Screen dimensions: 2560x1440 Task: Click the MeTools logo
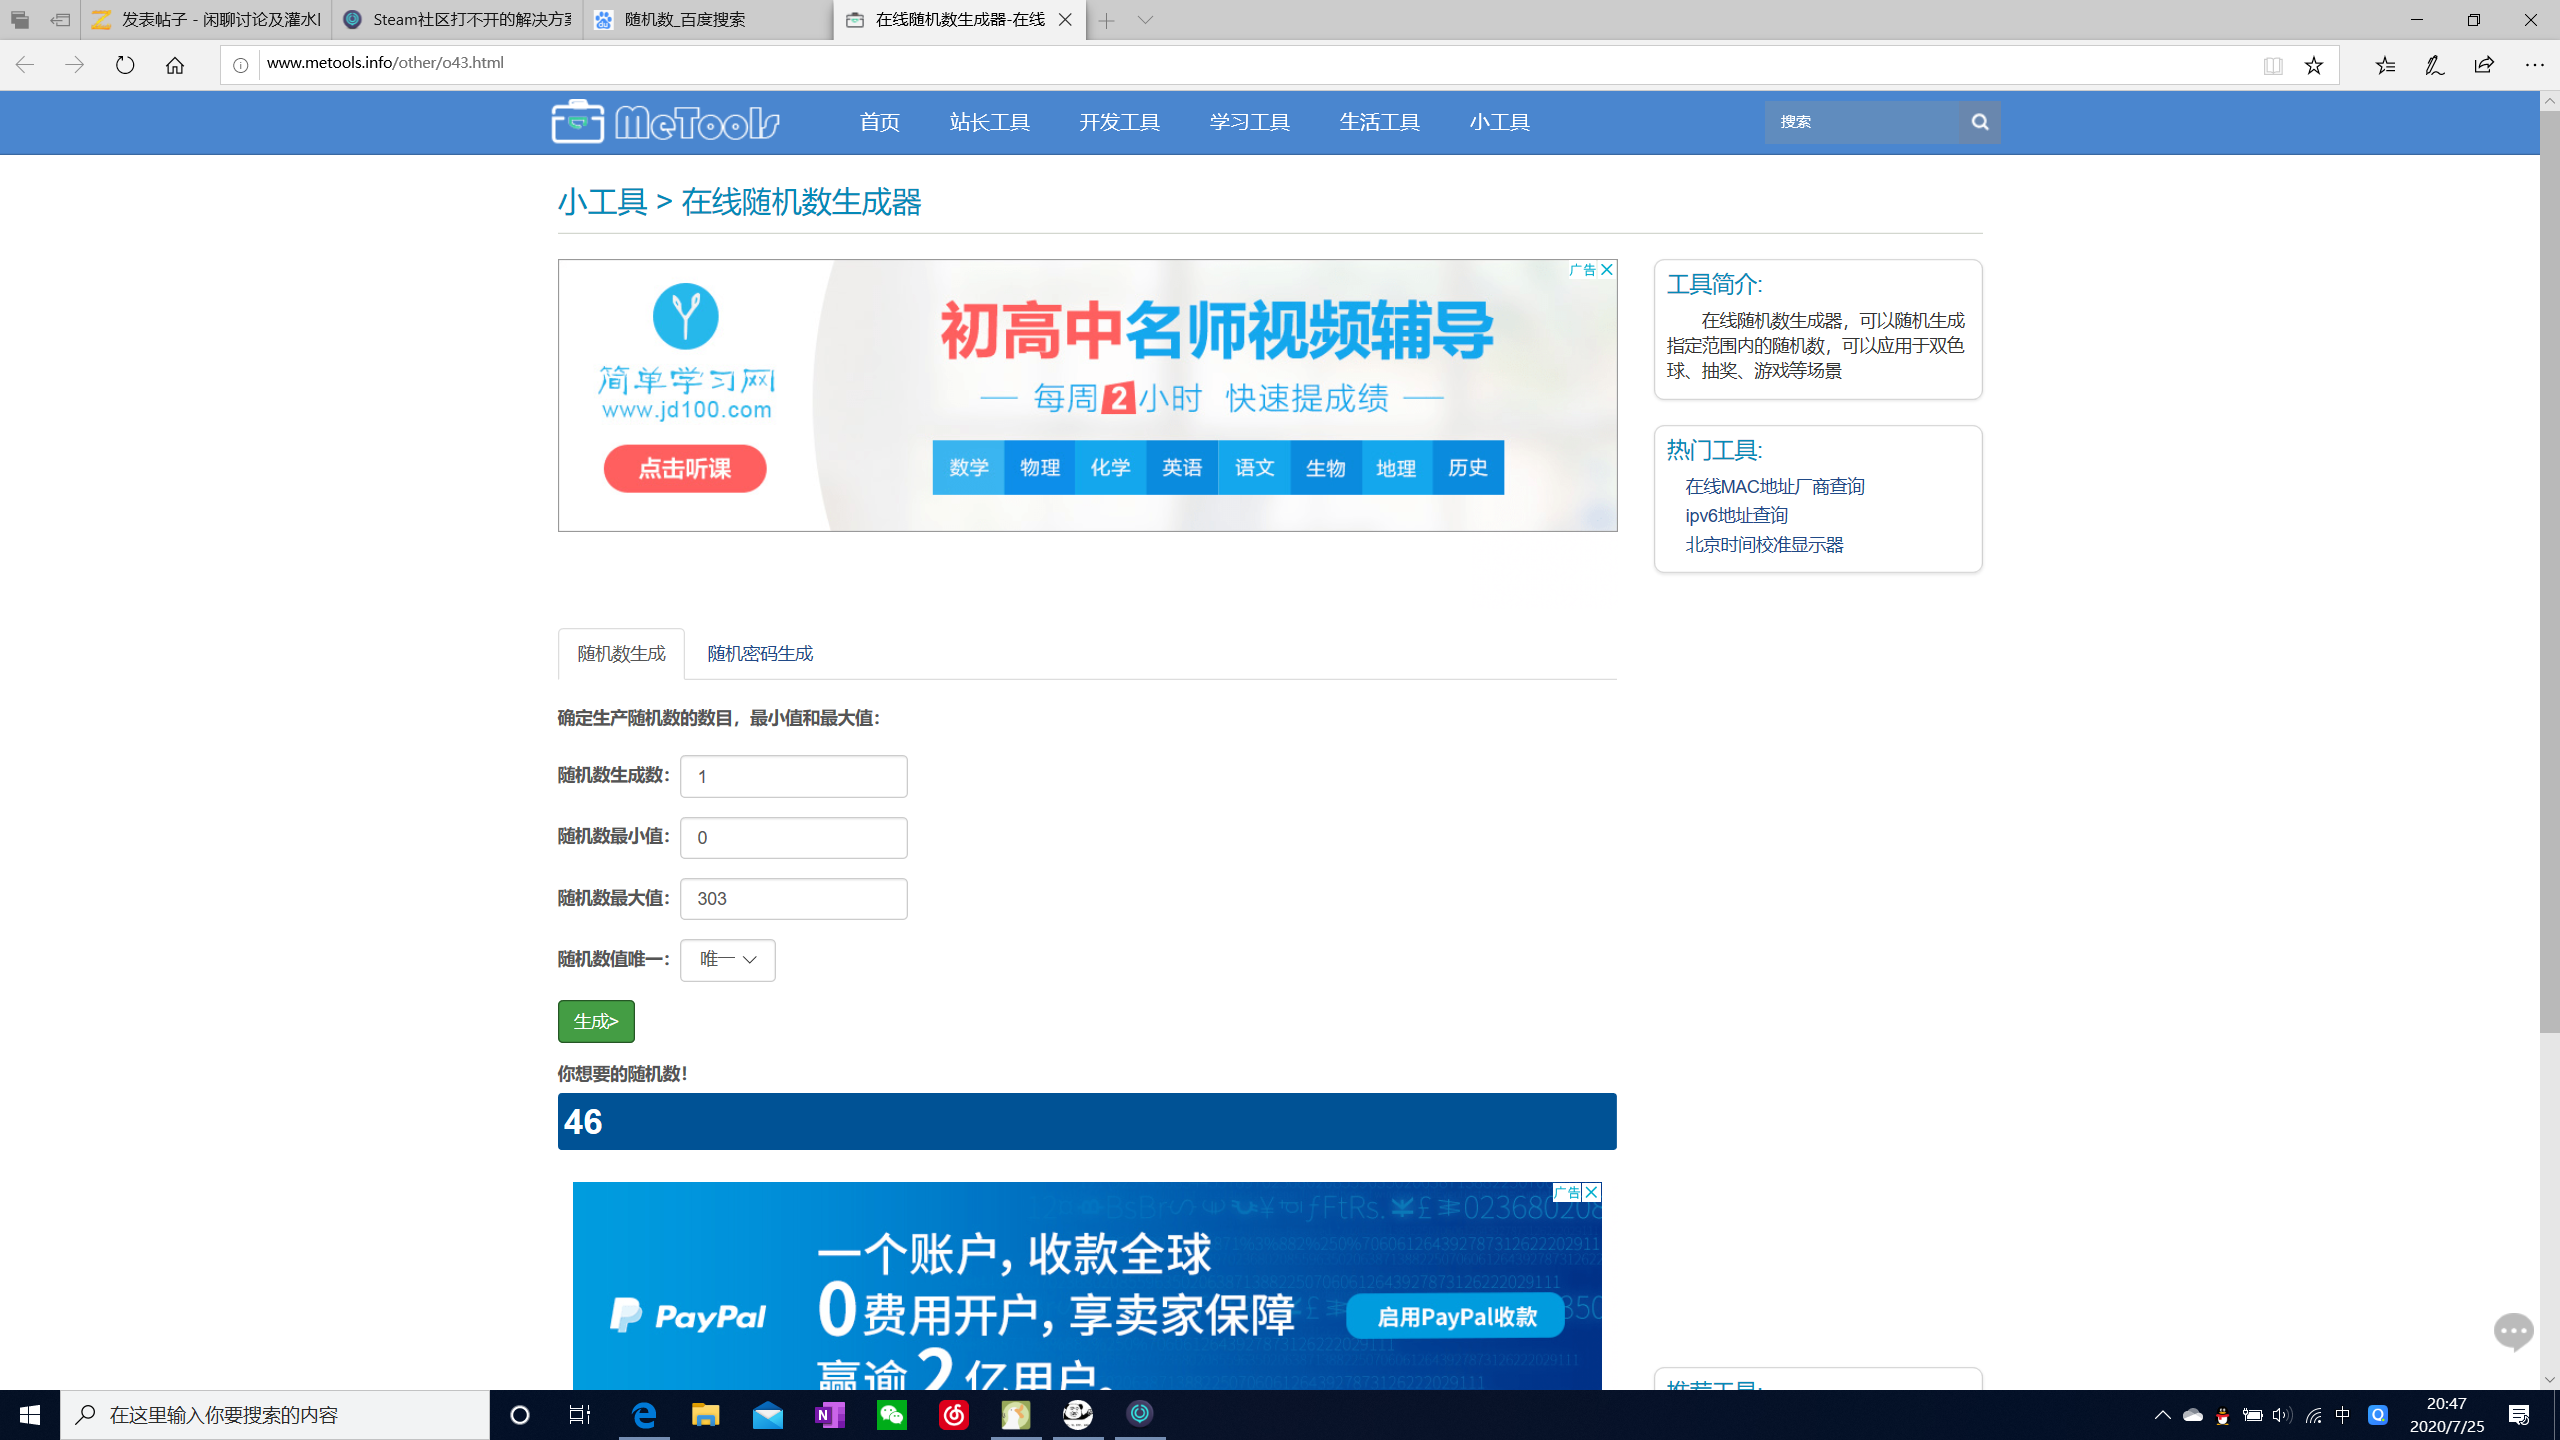click(x=665, y=122)
